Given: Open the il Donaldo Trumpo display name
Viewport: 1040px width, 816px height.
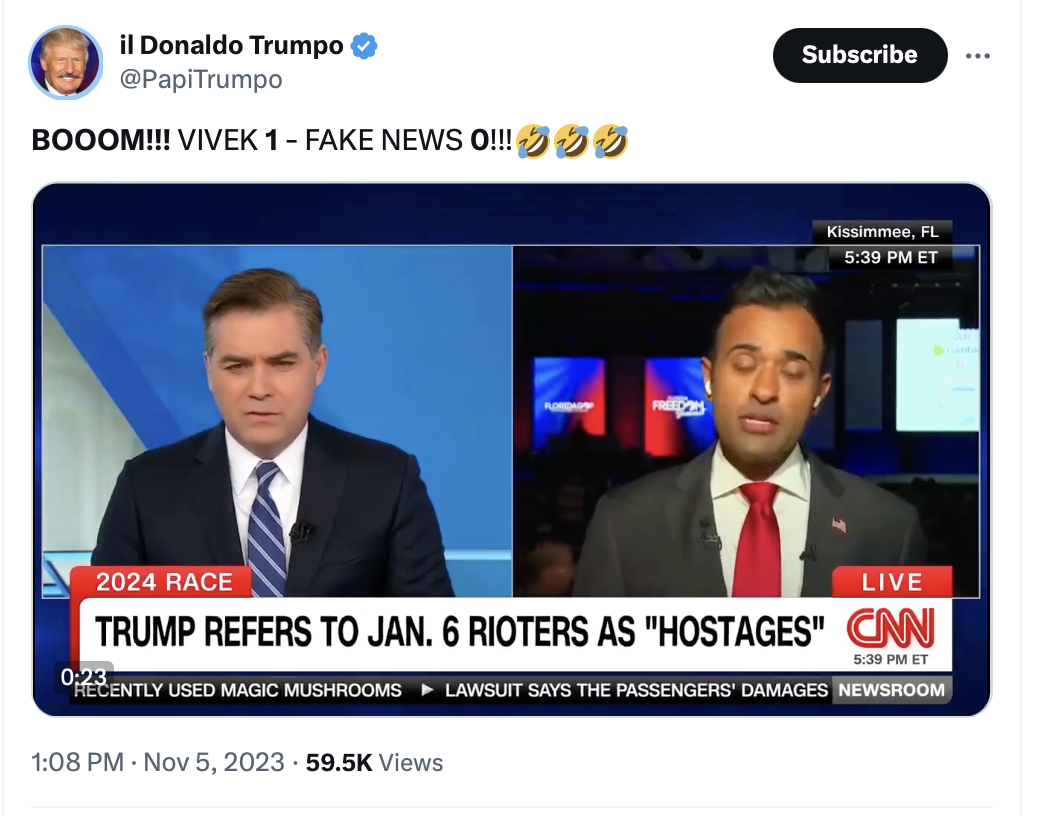Looking at the screenshot, I should coord(231,46).
